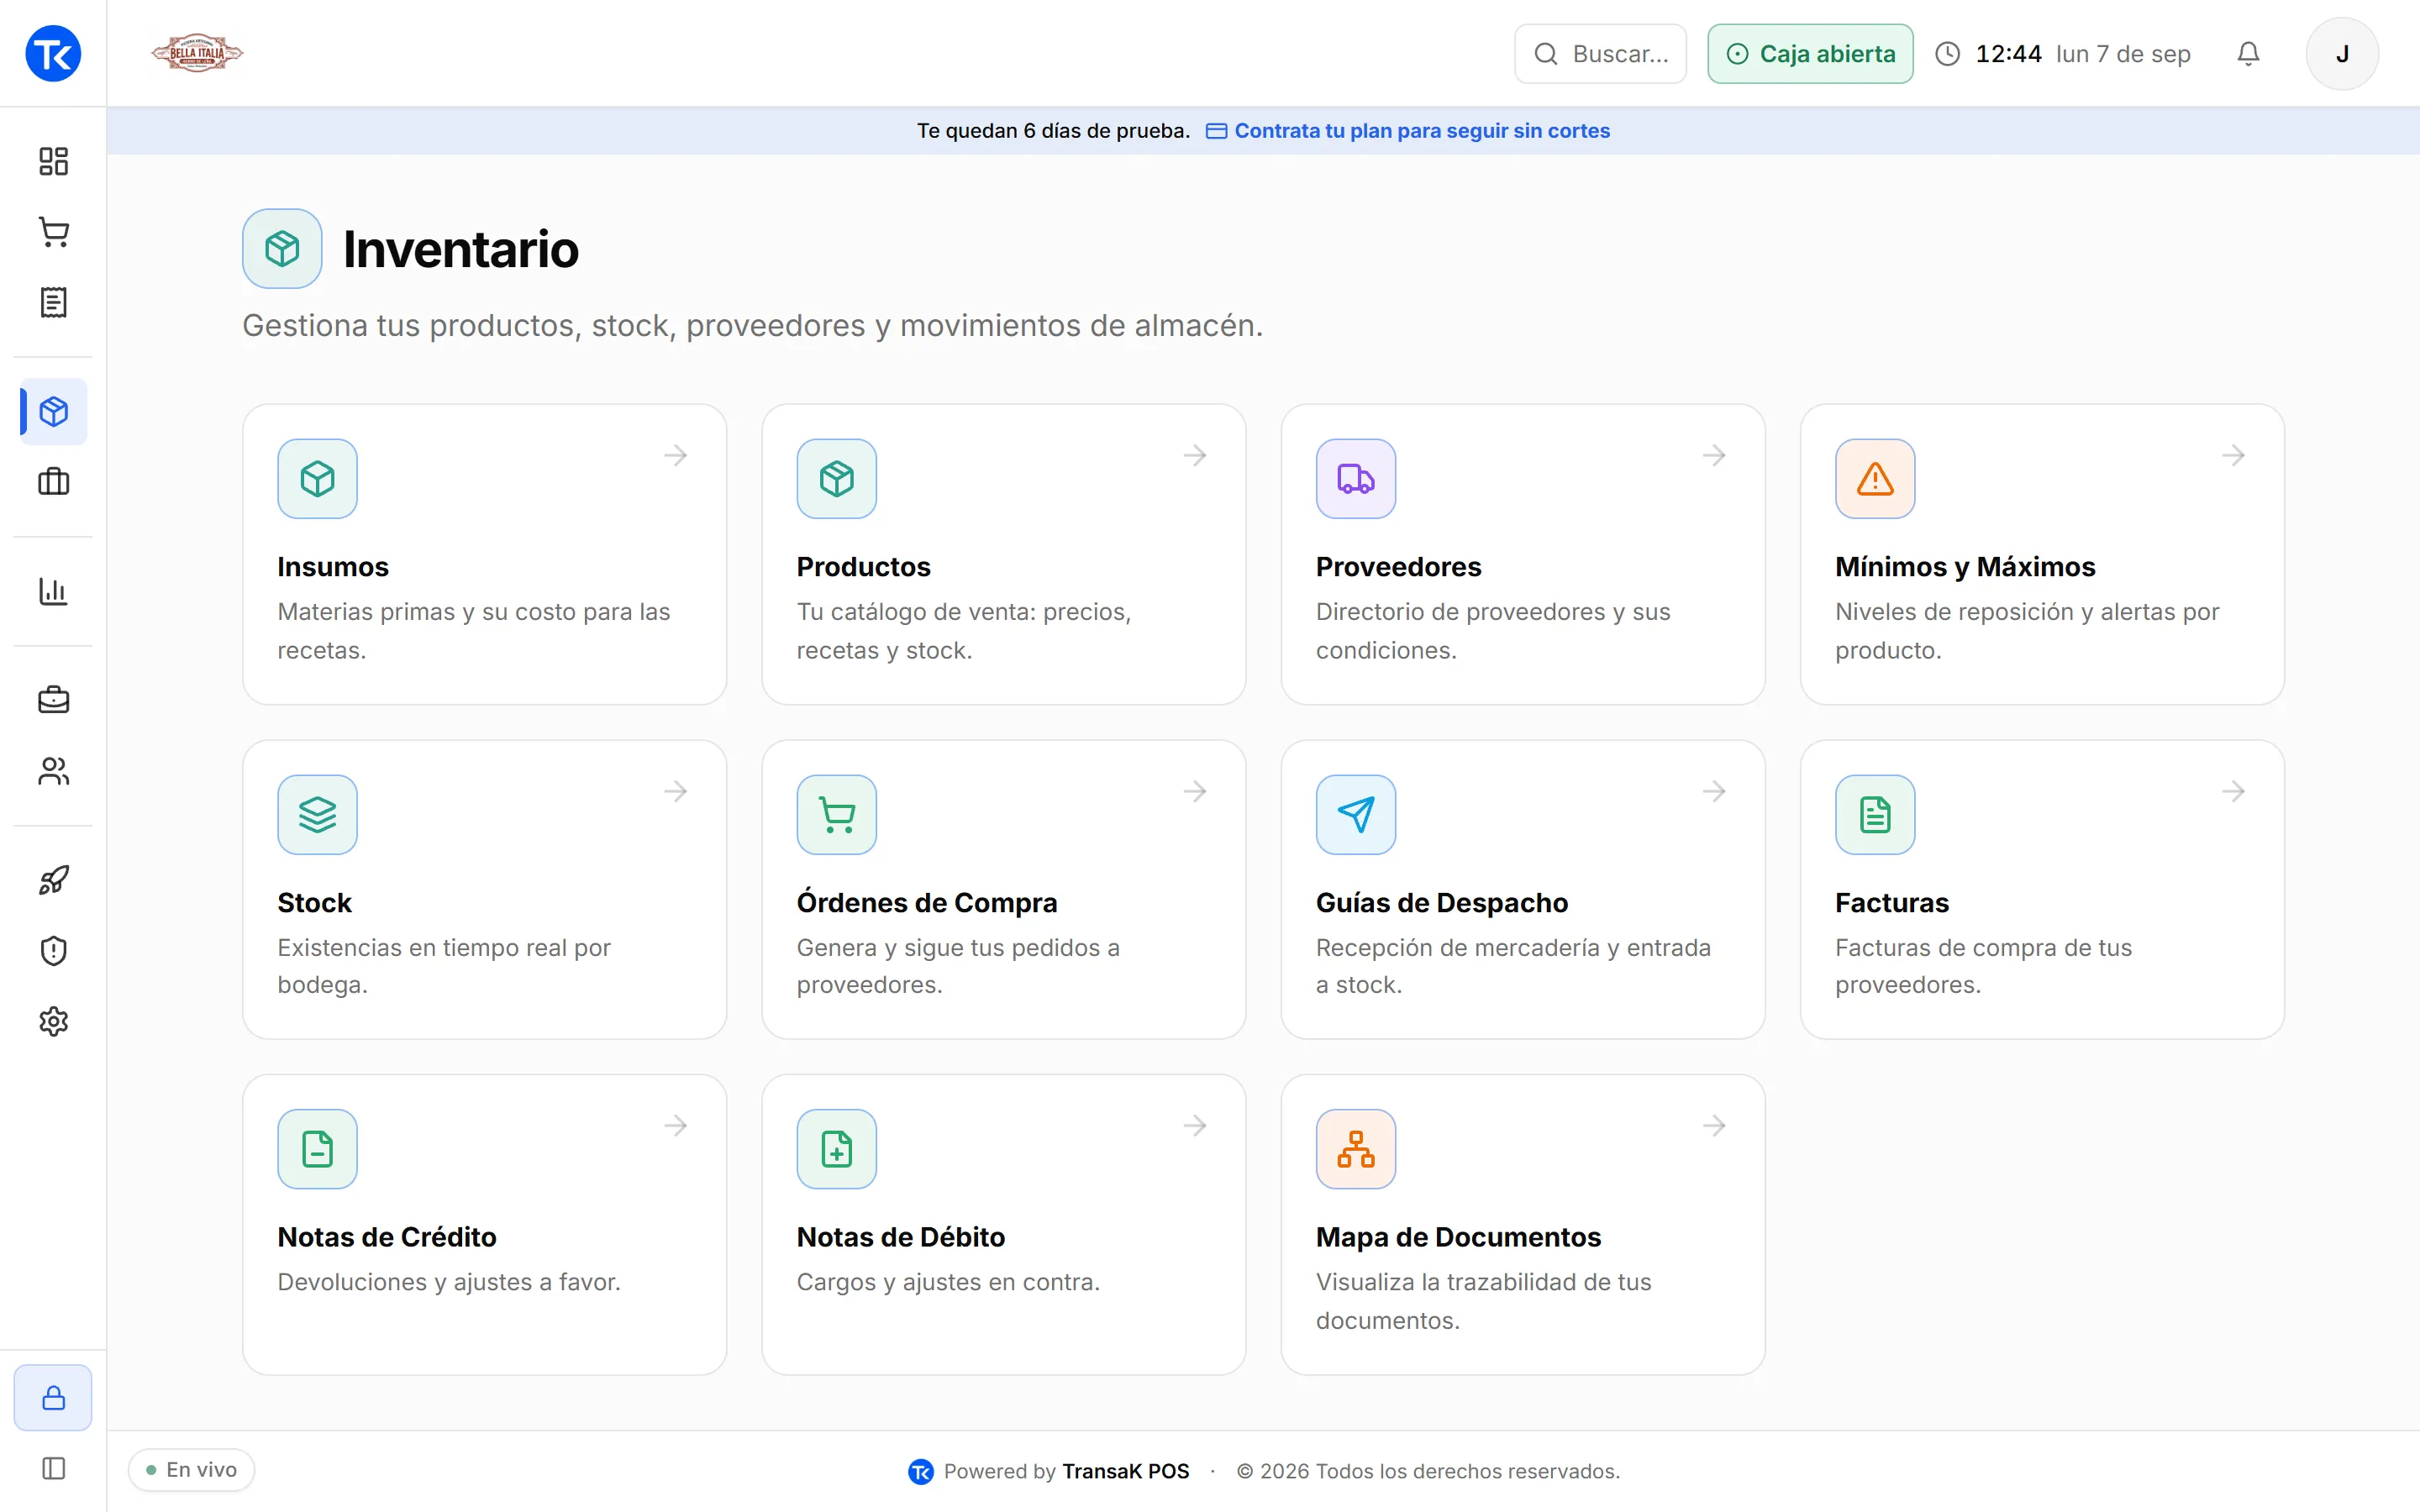The height and width of the screenshot is (1512, 2420).
Task: Open the shopping cart sales icon in sidebar
Action: click(x=53, y=232)
